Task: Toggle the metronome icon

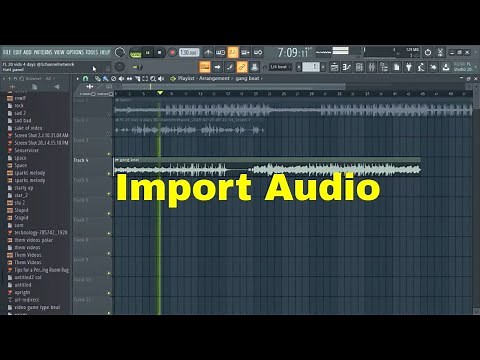Action: 208,52
